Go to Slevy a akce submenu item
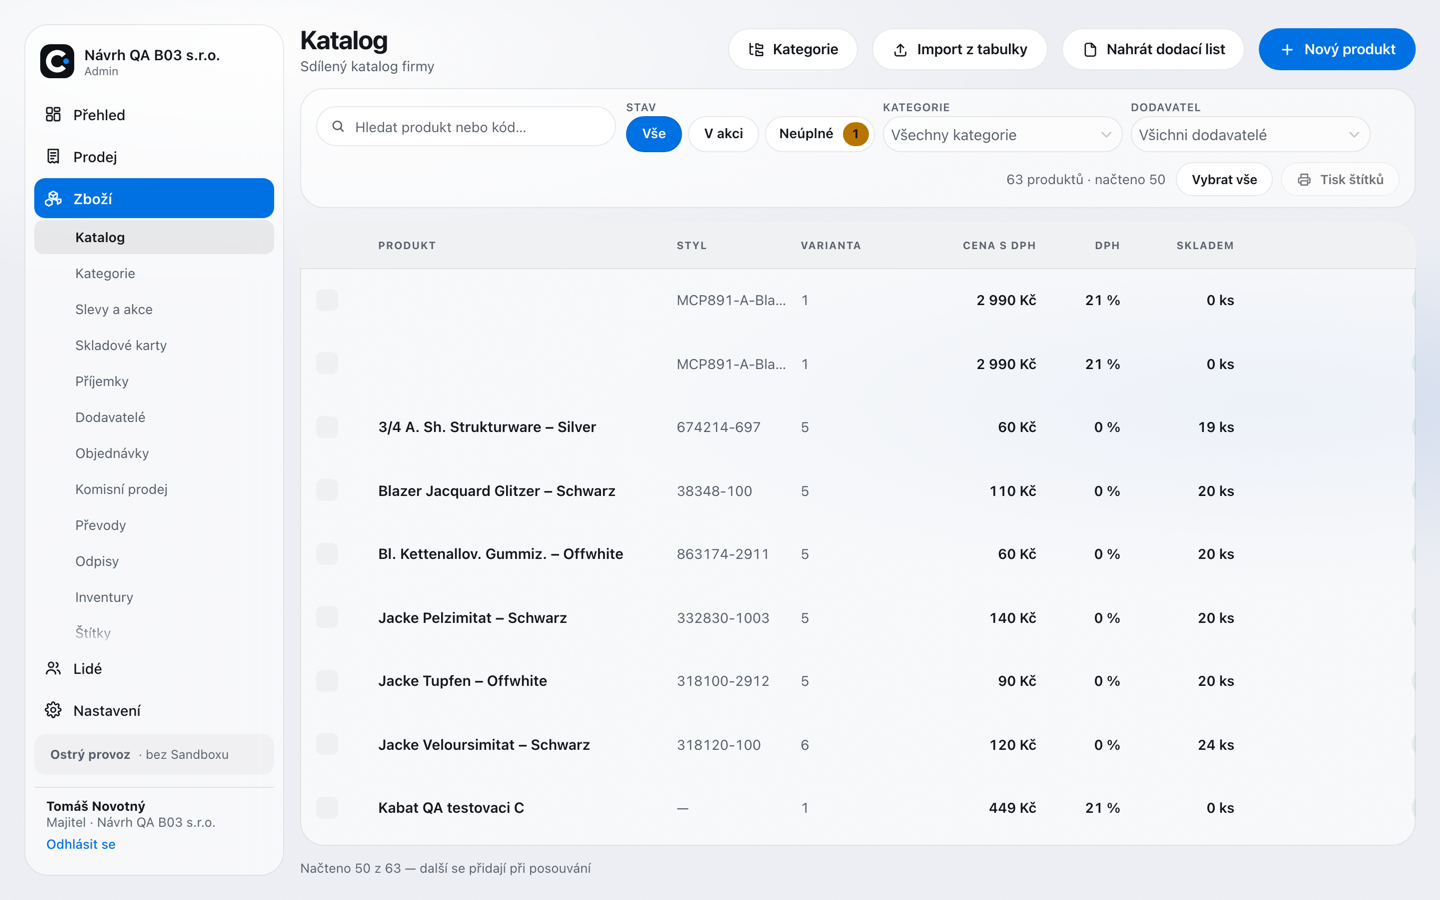Viewport: 1440px width, 900px height. click(154, 309)
